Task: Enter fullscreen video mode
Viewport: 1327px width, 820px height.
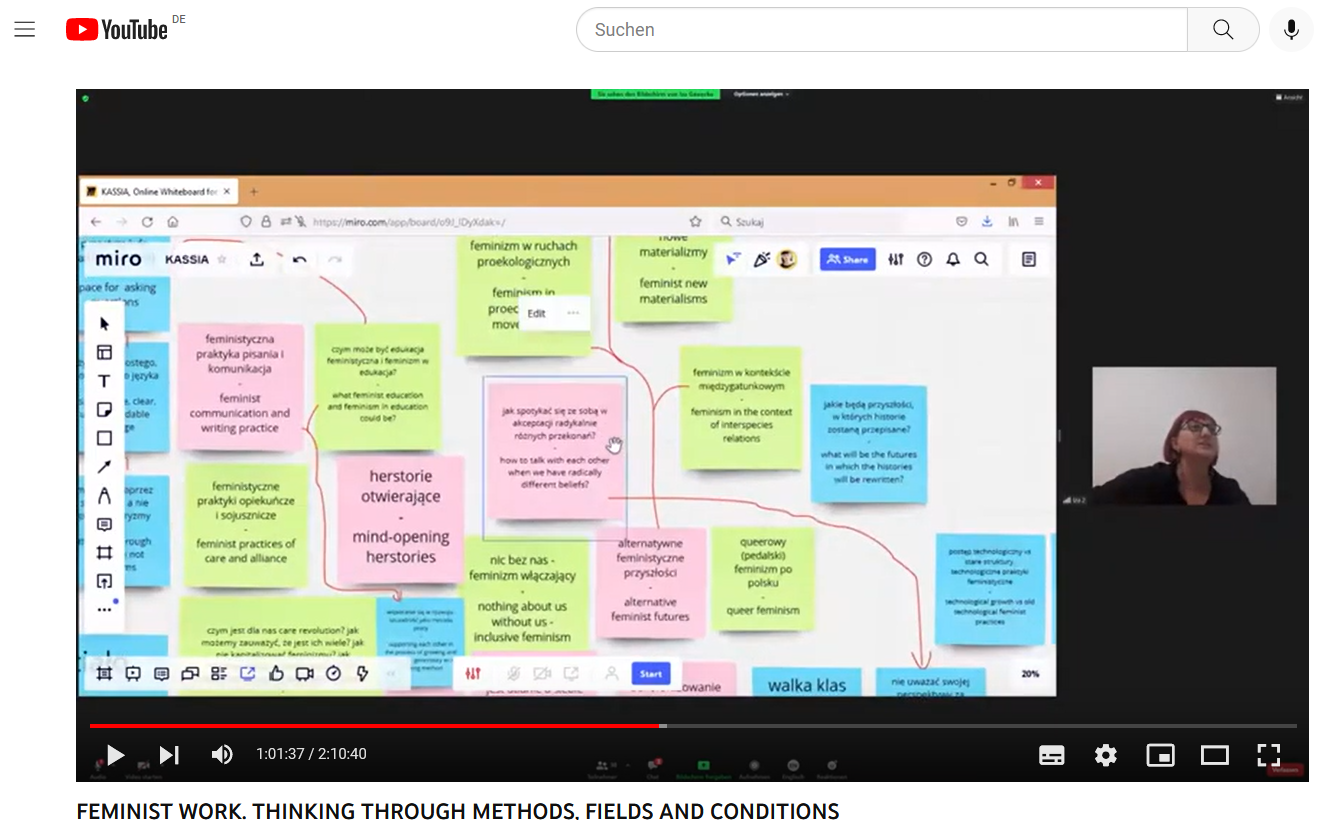Action: [1268, 755]
